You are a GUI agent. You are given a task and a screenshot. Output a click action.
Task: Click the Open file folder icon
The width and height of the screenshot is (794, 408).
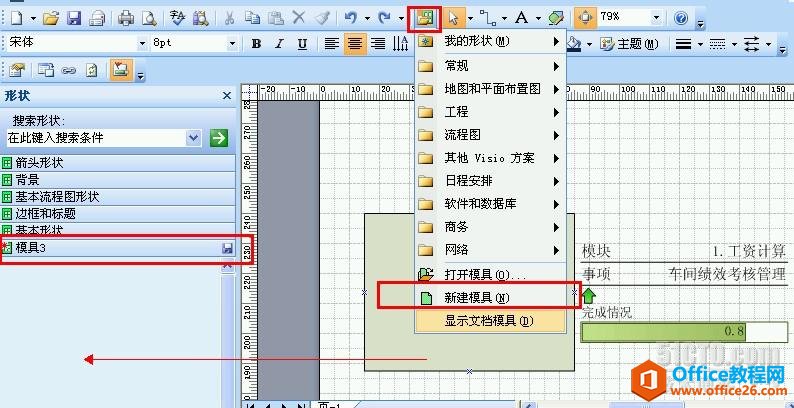click(x=51, y=19)
